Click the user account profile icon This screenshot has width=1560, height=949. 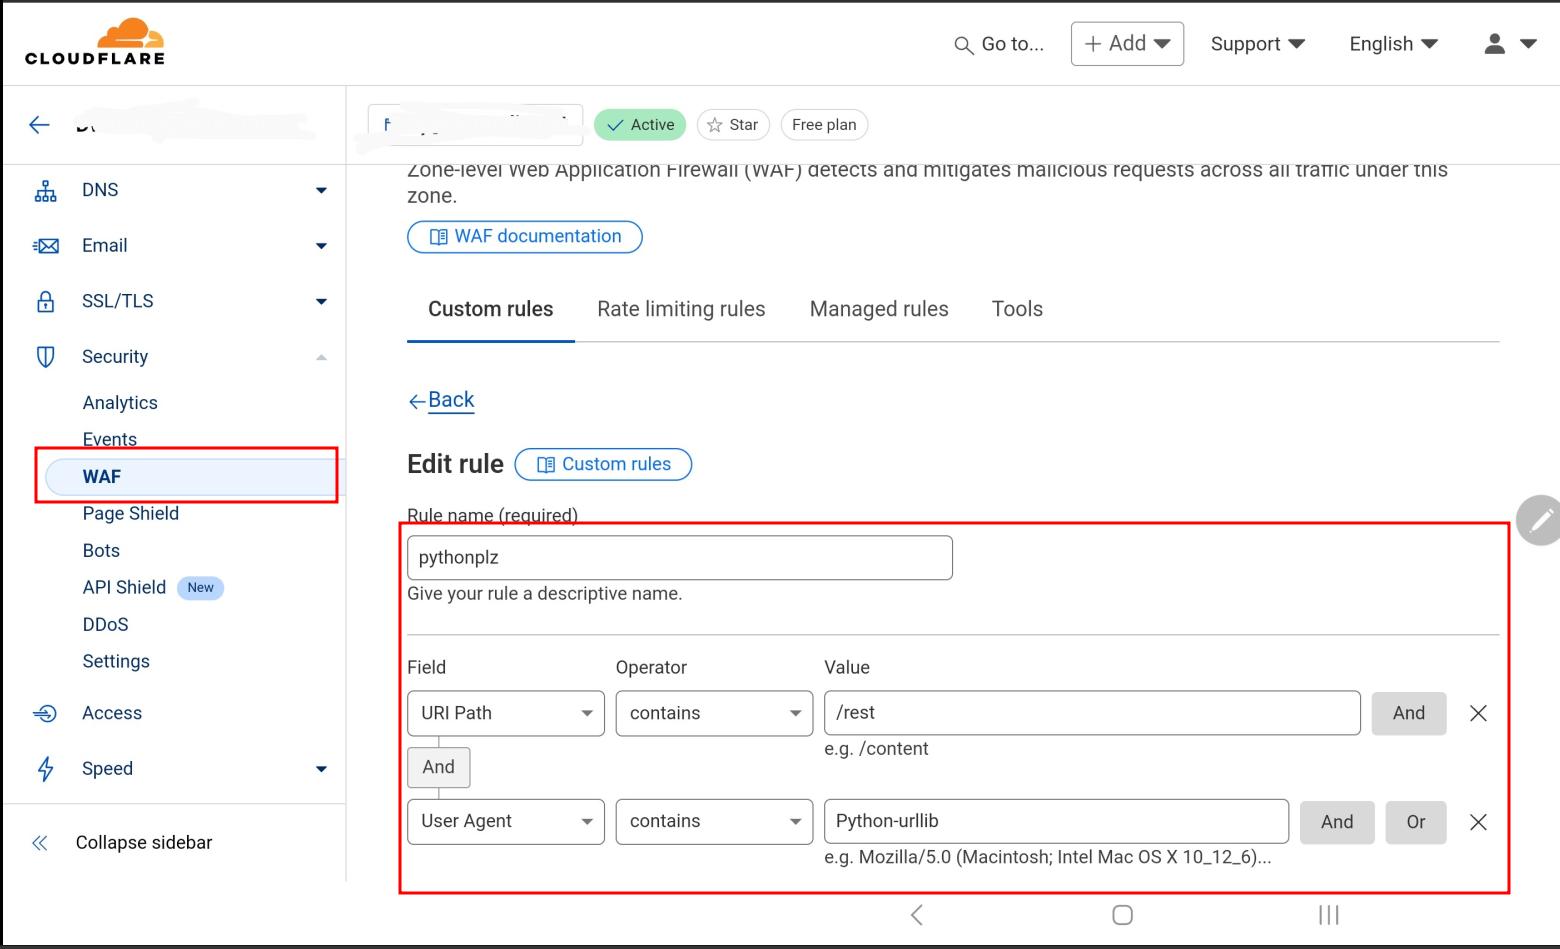[1494, 44]
